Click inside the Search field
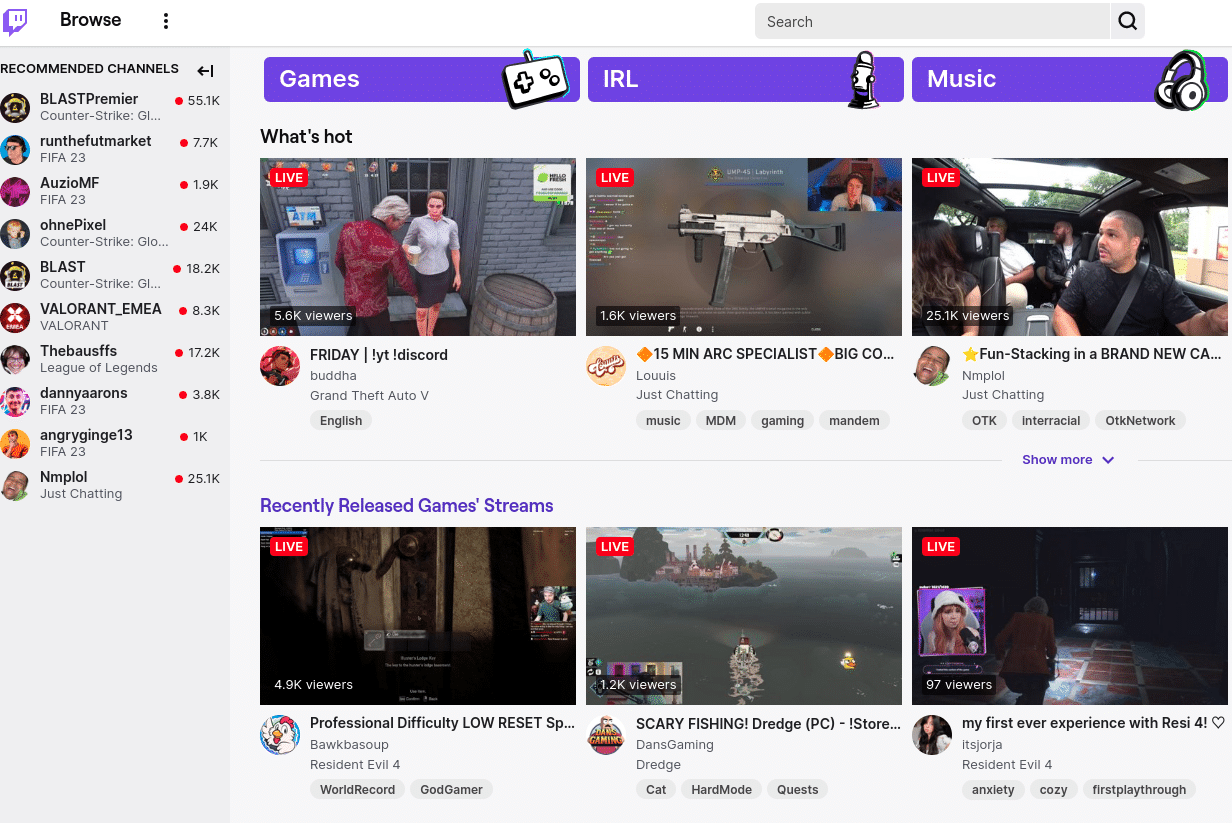Viewport: 1232px width, 823px height. (933, 21)
